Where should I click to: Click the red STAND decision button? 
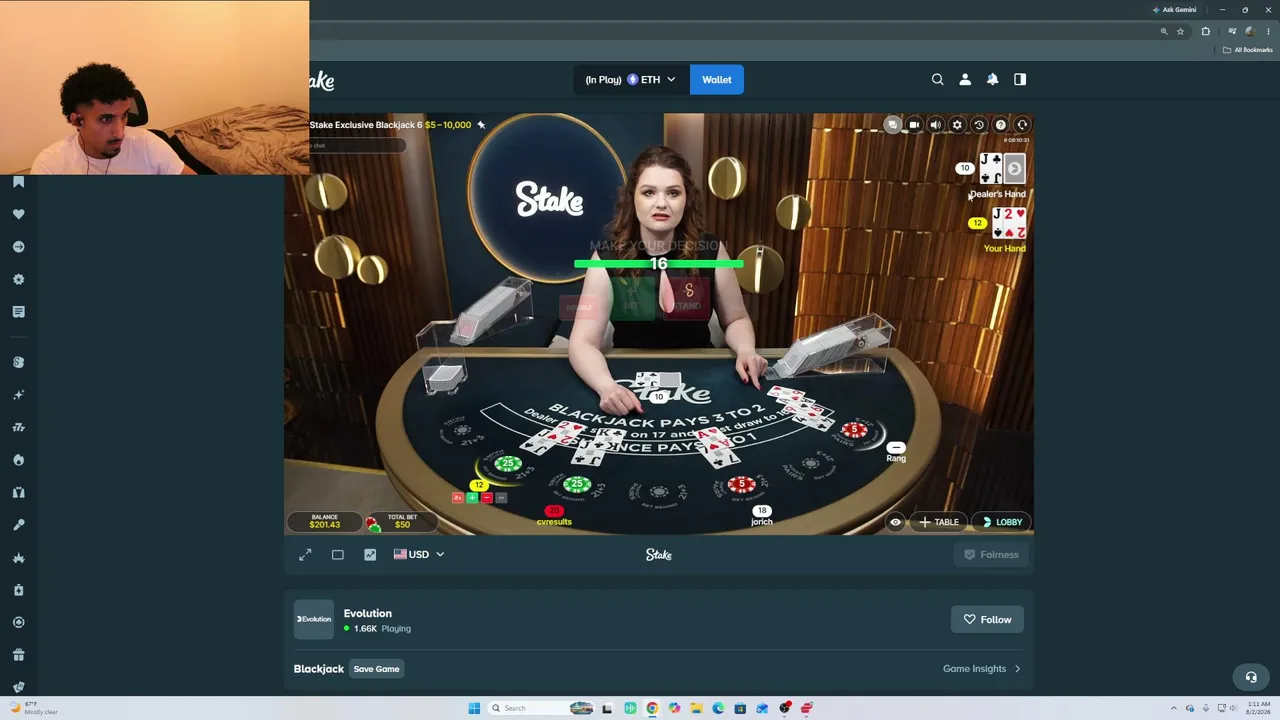[x=688, y=297]
